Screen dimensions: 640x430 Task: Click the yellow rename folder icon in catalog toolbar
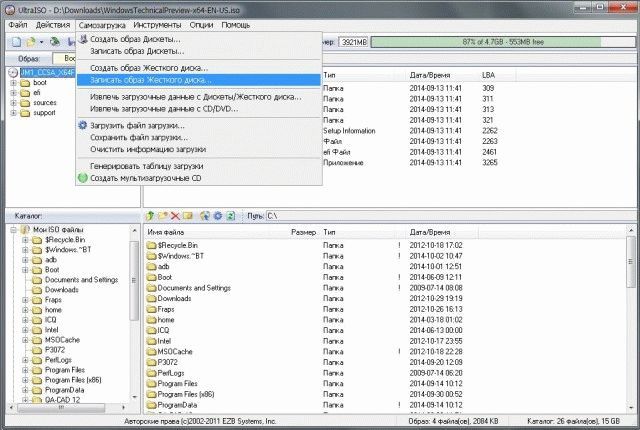(188, 216)
